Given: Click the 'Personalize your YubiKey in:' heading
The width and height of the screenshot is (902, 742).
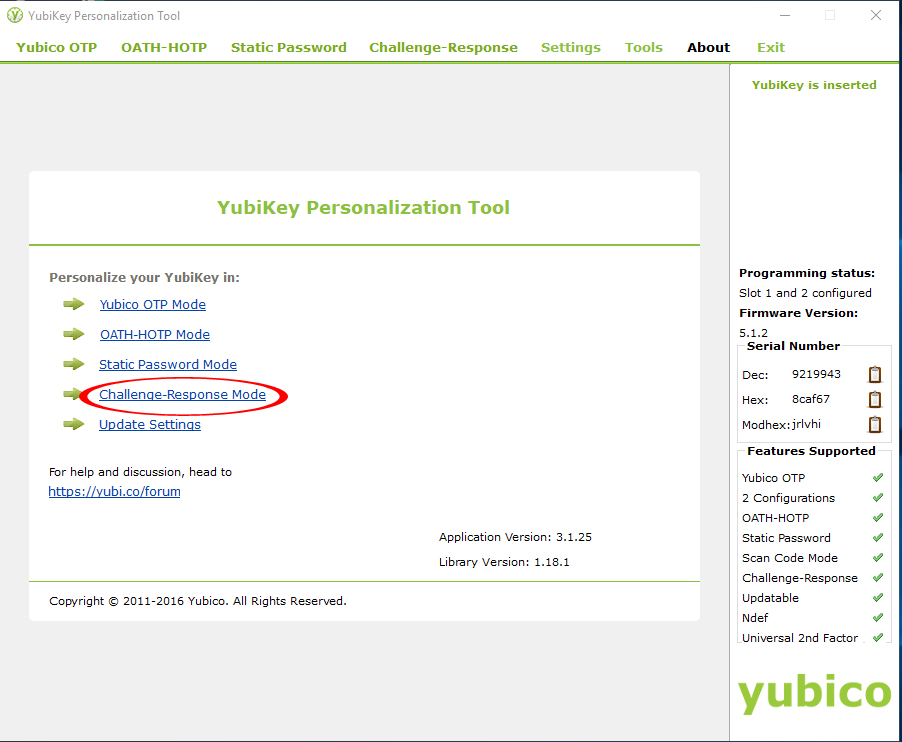Looking at the screenshot, I should [144, 277].
